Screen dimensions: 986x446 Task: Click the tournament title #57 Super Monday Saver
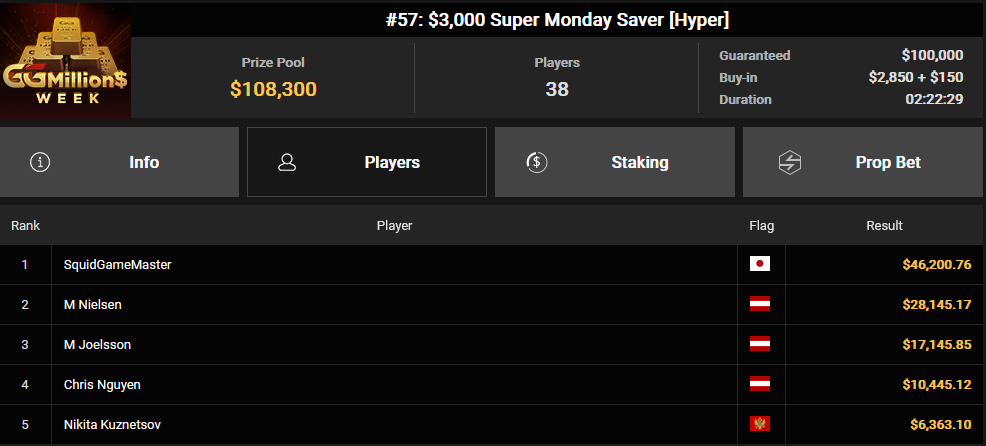click(x=557, y=20)
